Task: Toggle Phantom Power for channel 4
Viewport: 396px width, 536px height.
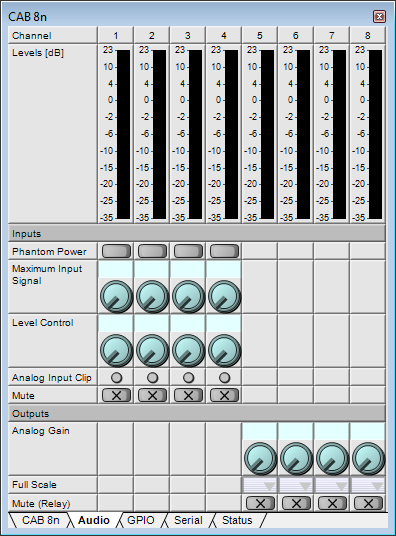Action: pos(224,251)
